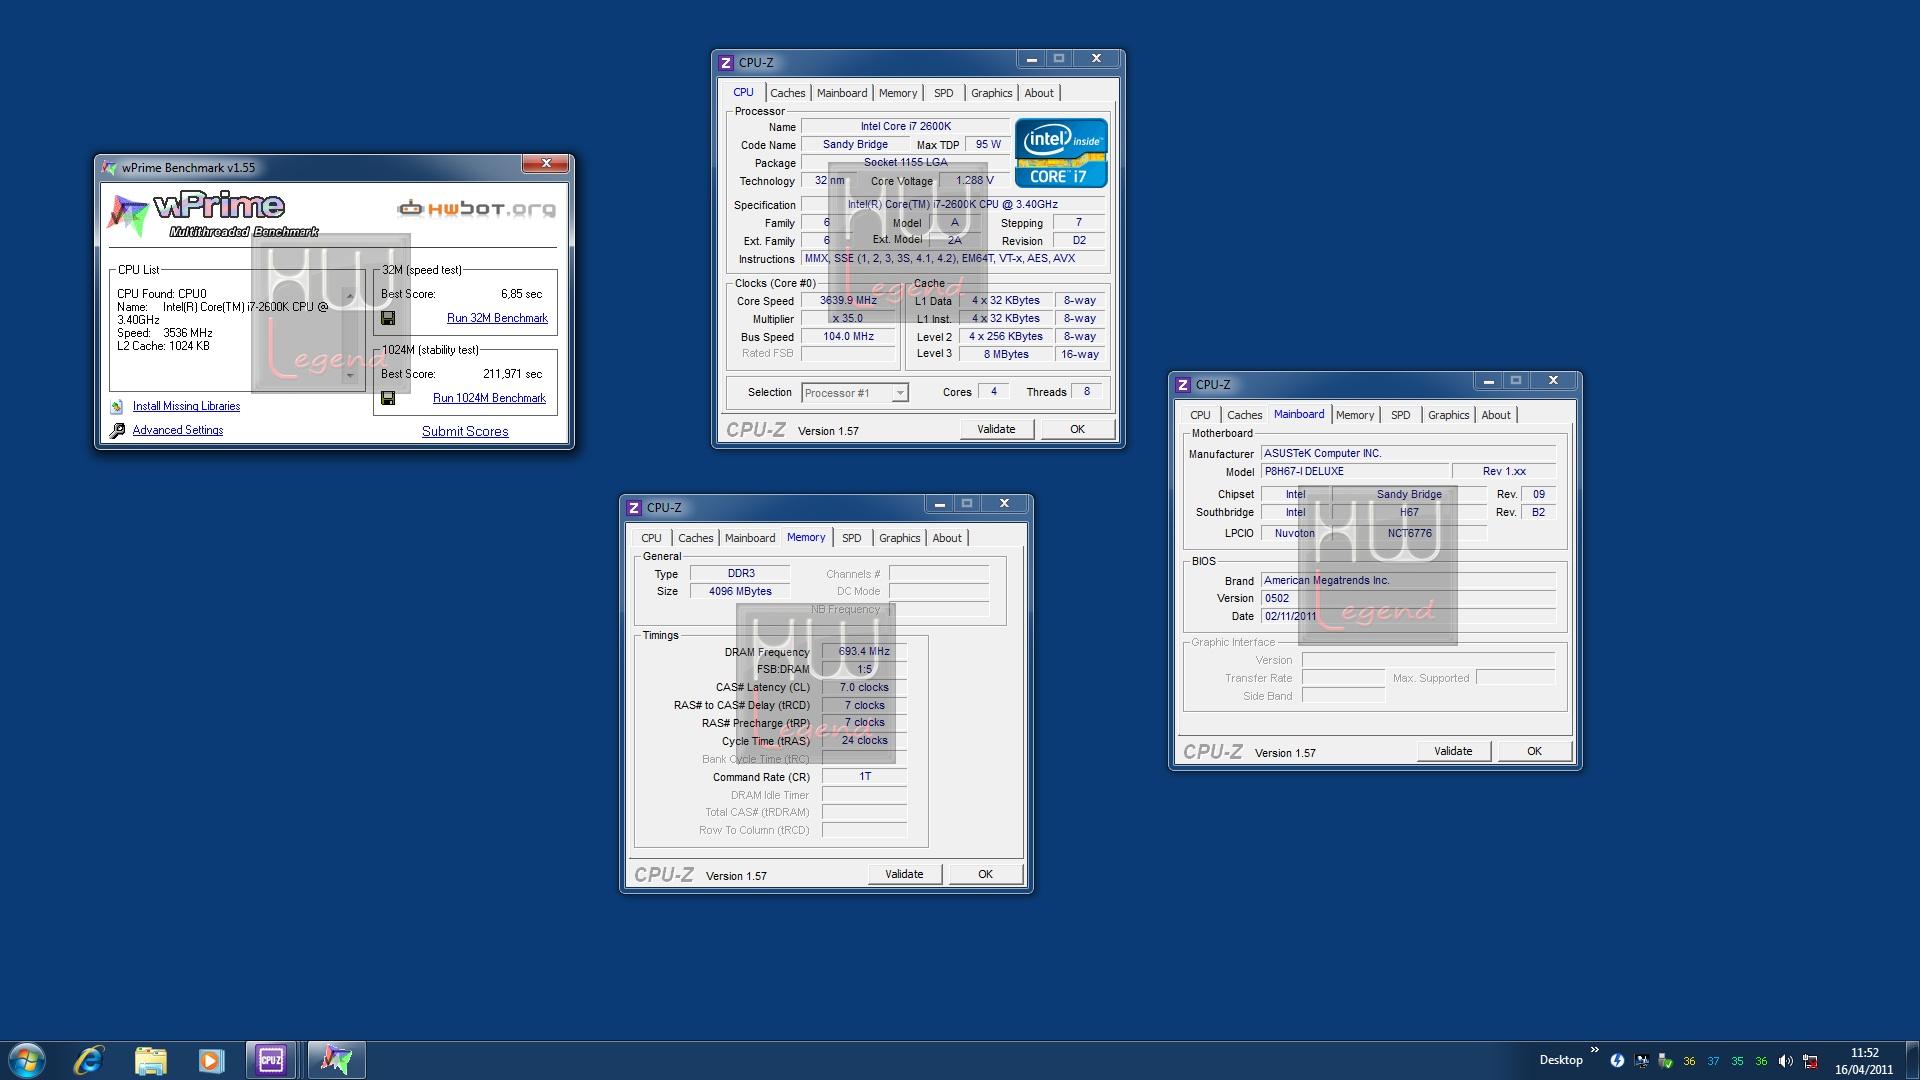Open About tab in top CPU-Z window
The height and width of the screenshot is (1080, 1920).
(1039, 93)
